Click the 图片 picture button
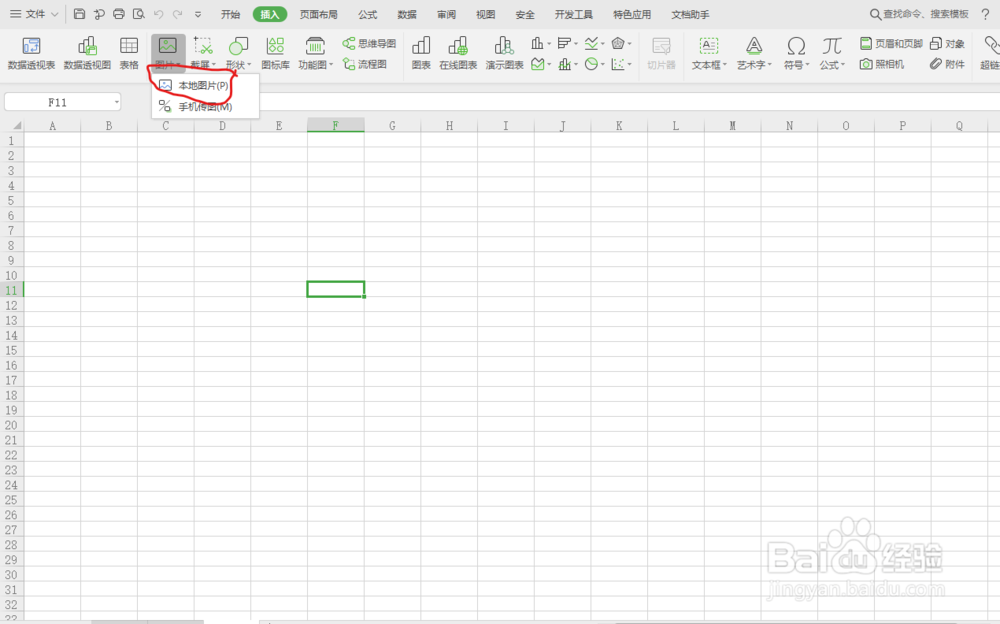1000x624 pixels. pyautogui.click(x=168, y=53)
